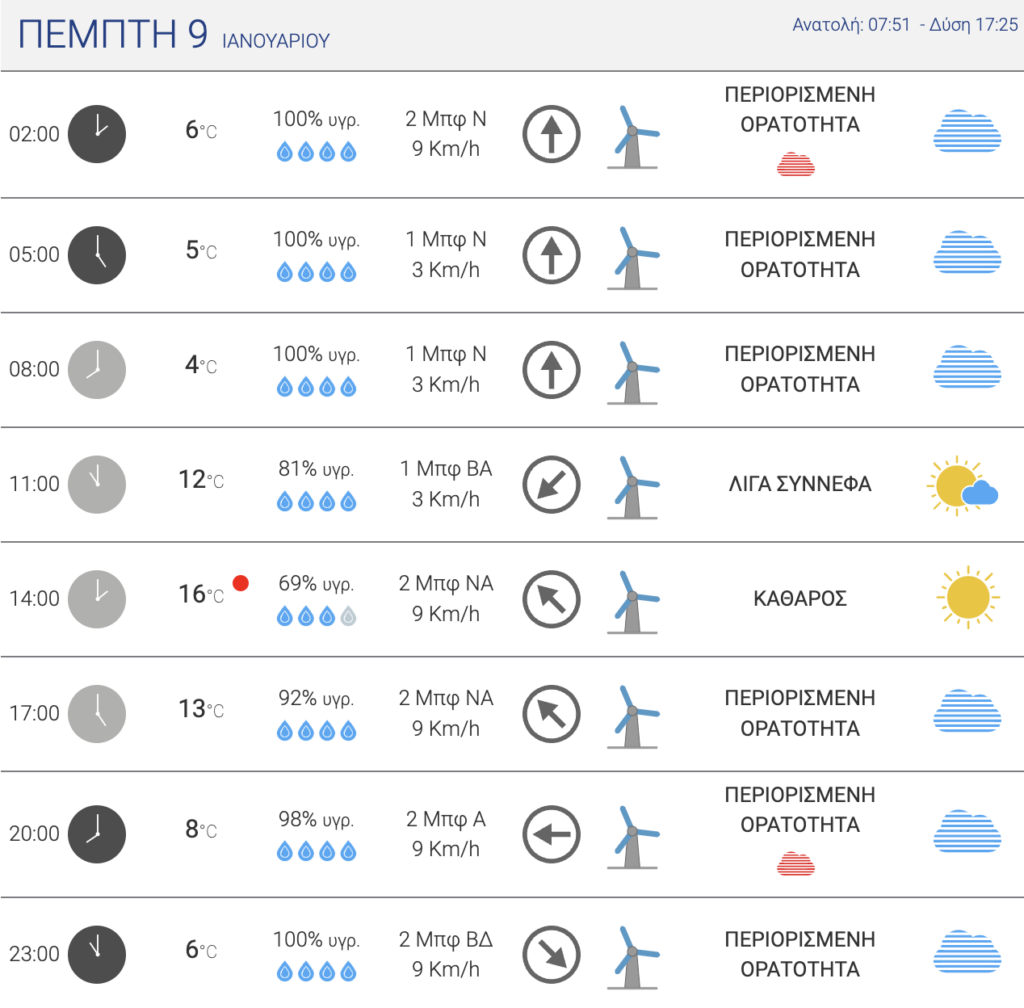
Task: Click the red dot next to 16°C
Action: [x=240, y=582]
